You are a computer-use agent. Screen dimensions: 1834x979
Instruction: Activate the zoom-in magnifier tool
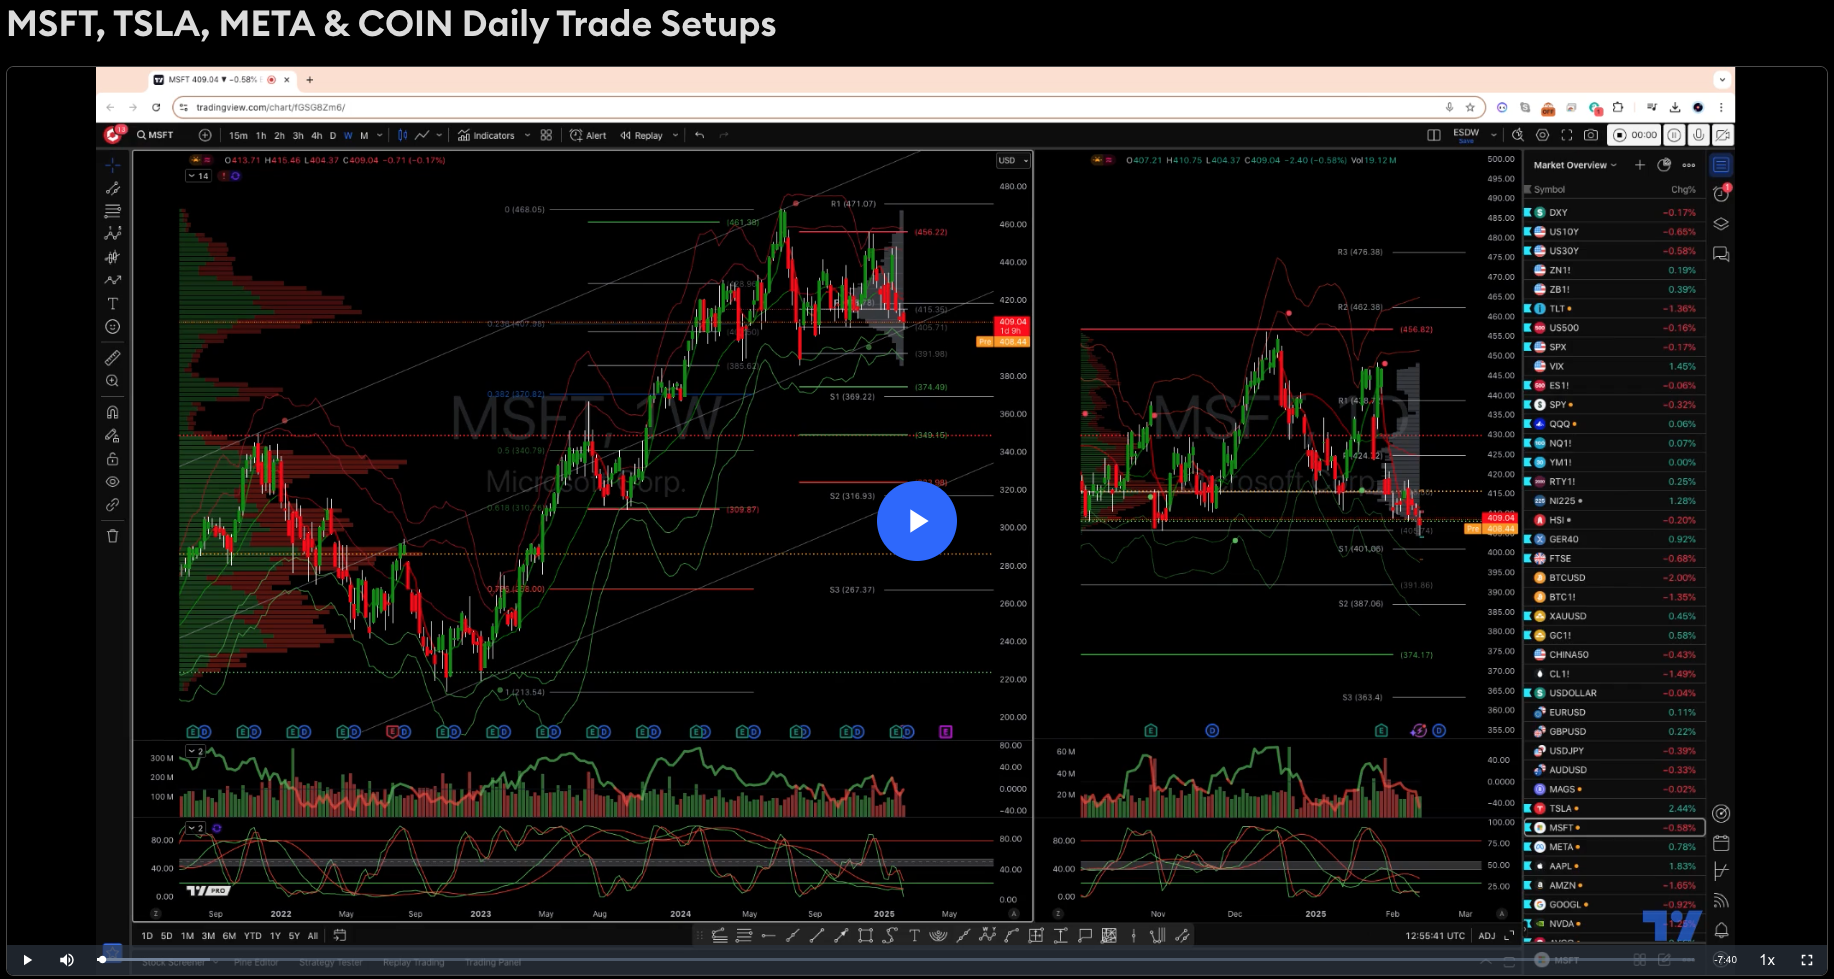tap(112, 381)
